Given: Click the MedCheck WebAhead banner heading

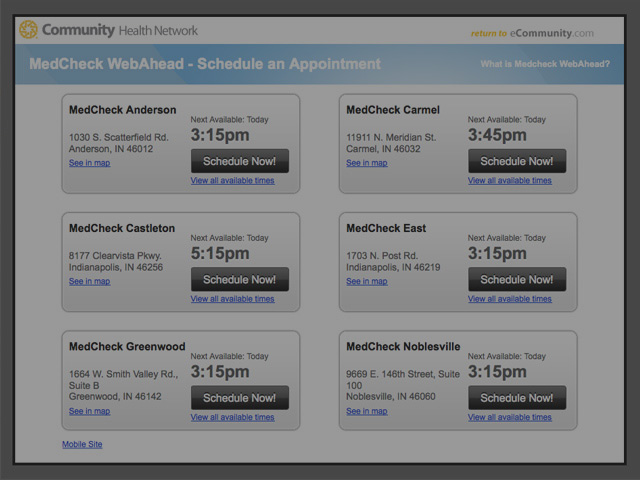Looking at the screenshot, I should (x=205, y=64).
